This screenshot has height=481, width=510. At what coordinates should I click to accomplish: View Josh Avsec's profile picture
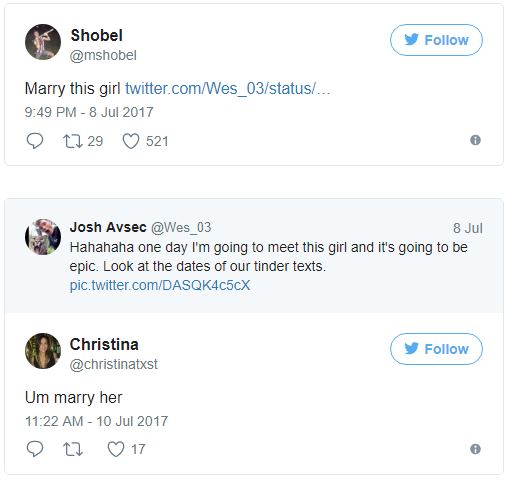(x=43, y=237)
